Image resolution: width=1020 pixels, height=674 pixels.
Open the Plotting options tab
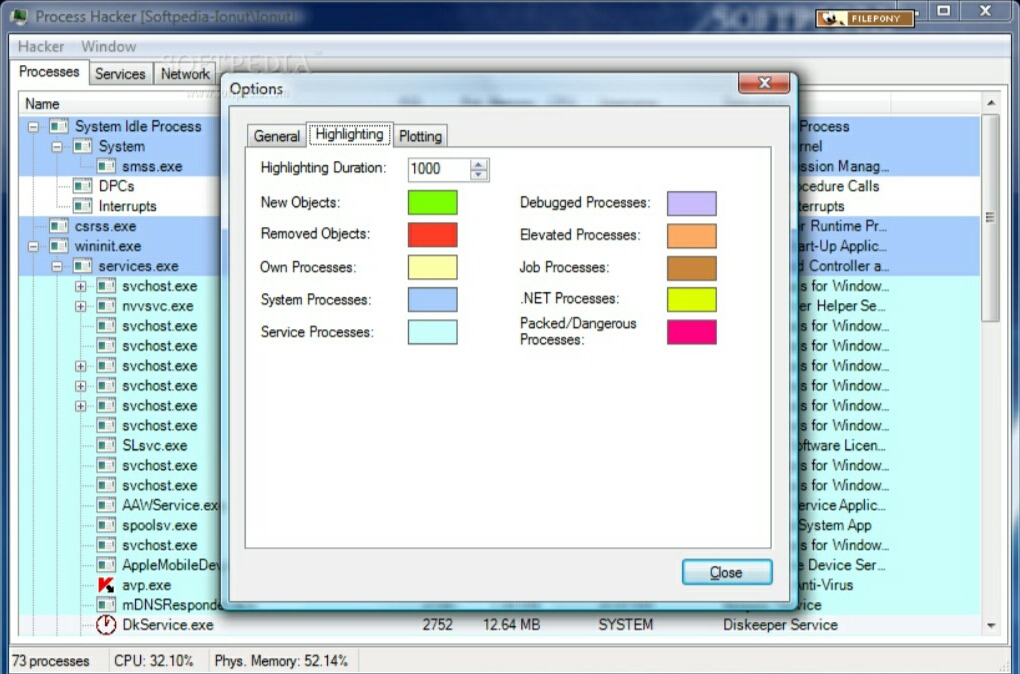[x=420, y=136]
